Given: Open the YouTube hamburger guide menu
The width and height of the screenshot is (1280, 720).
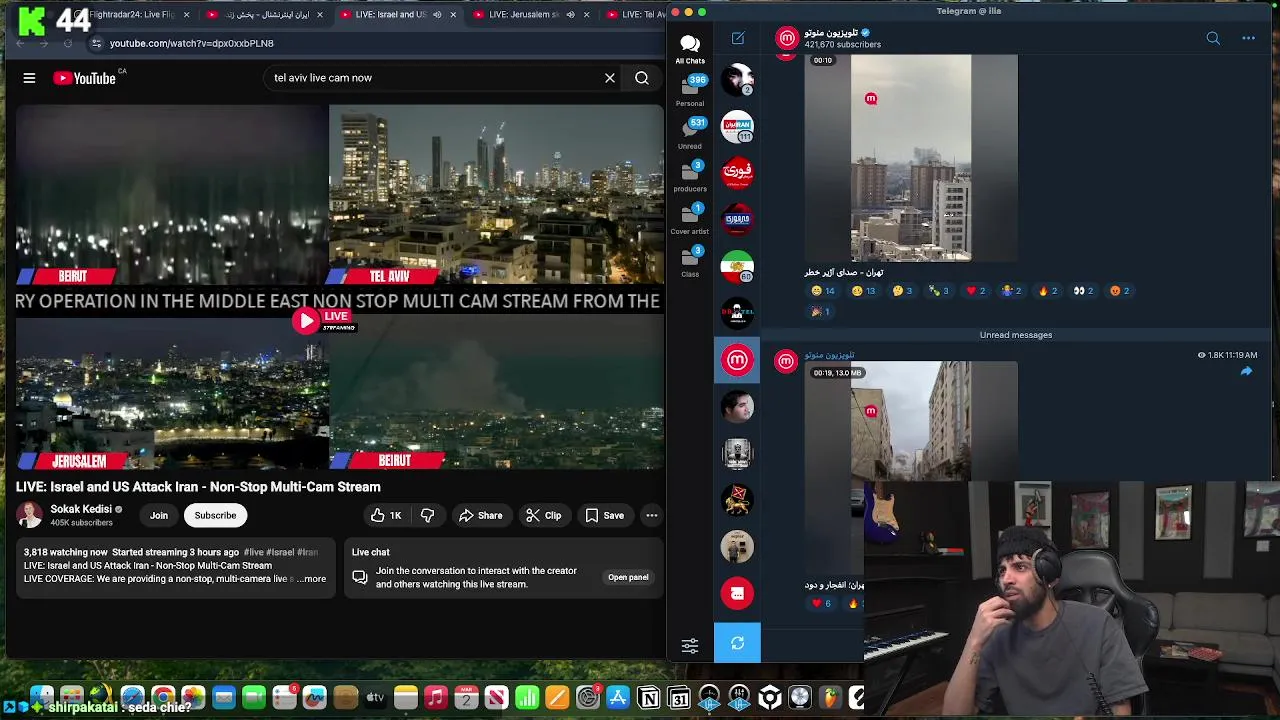Looking at the screenshot, I should (x=29, y=78).
